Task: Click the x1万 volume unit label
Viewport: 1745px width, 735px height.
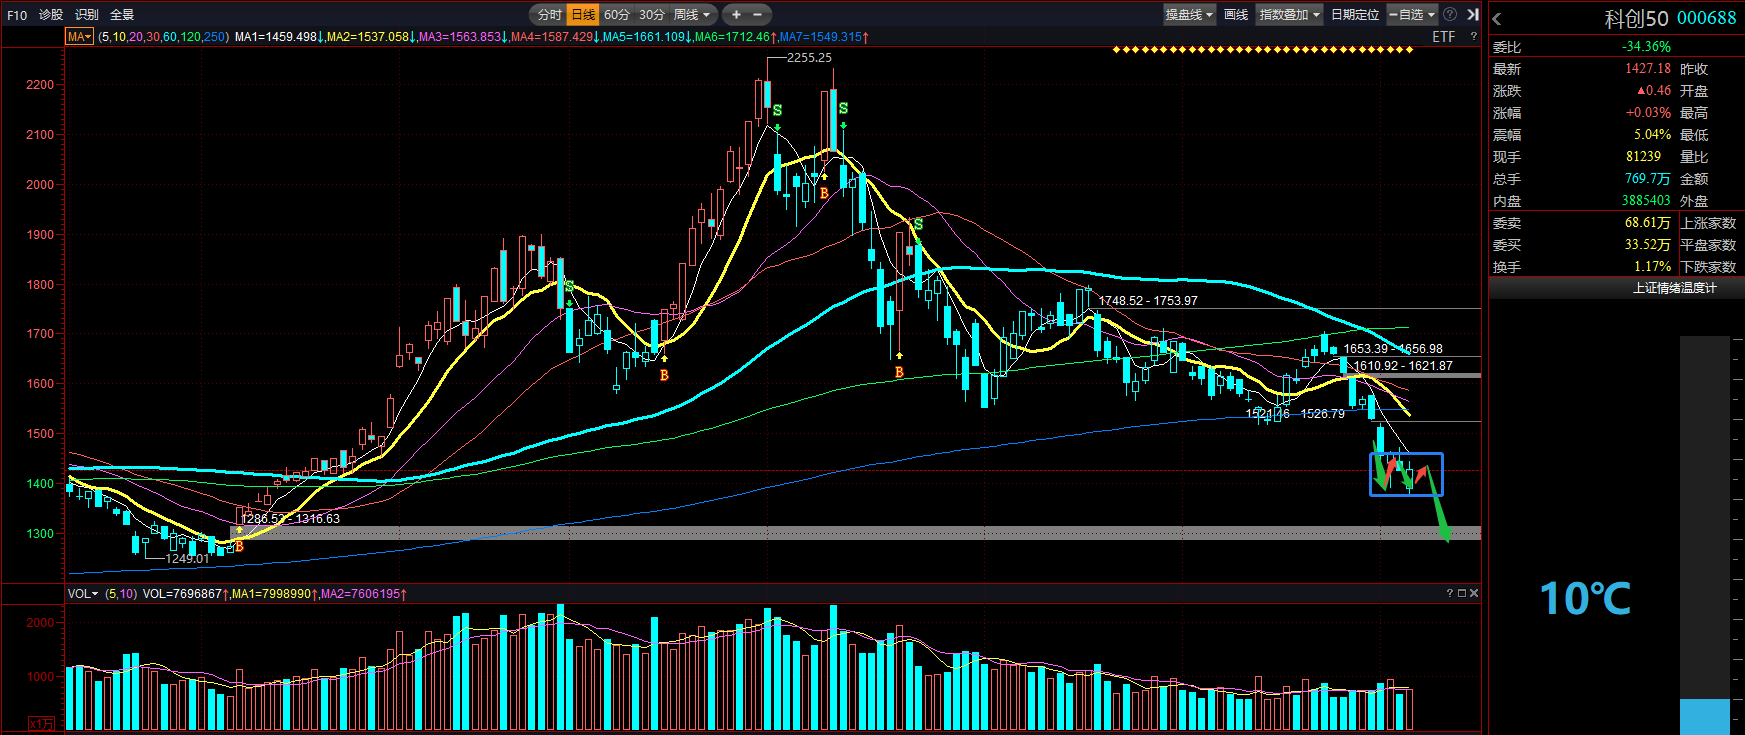Action: pyautogui.click(x=41, y=723)
